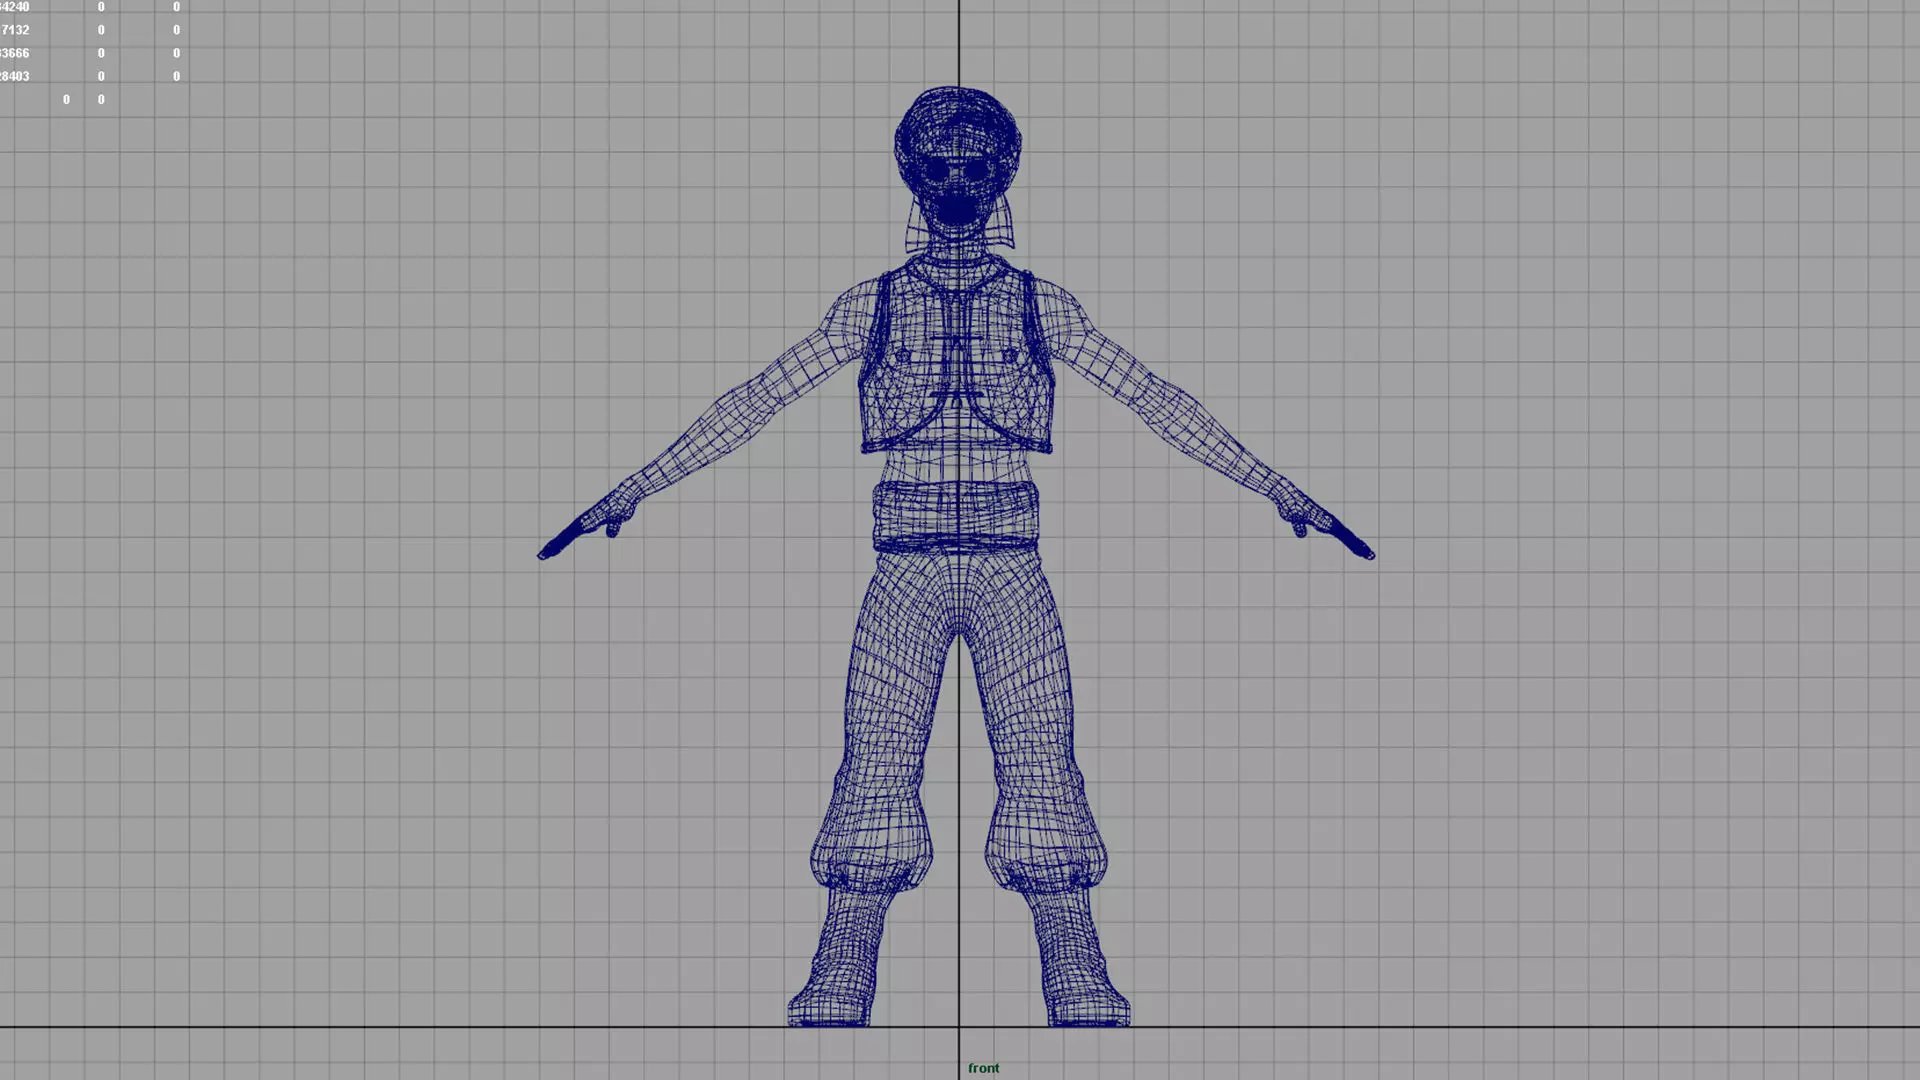Select the vest mesh on the torso
The height and width of the screenshot is (1080, 1920).
(x=956, y=354)
